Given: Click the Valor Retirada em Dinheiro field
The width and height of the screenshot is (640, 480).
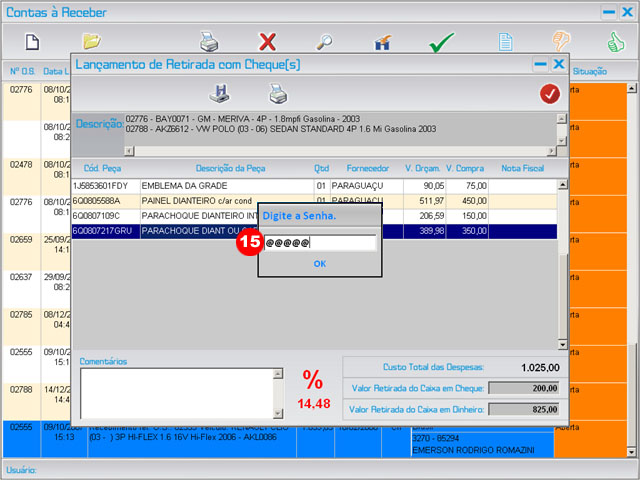Looking at the screenshot, I should pos(524,409).
